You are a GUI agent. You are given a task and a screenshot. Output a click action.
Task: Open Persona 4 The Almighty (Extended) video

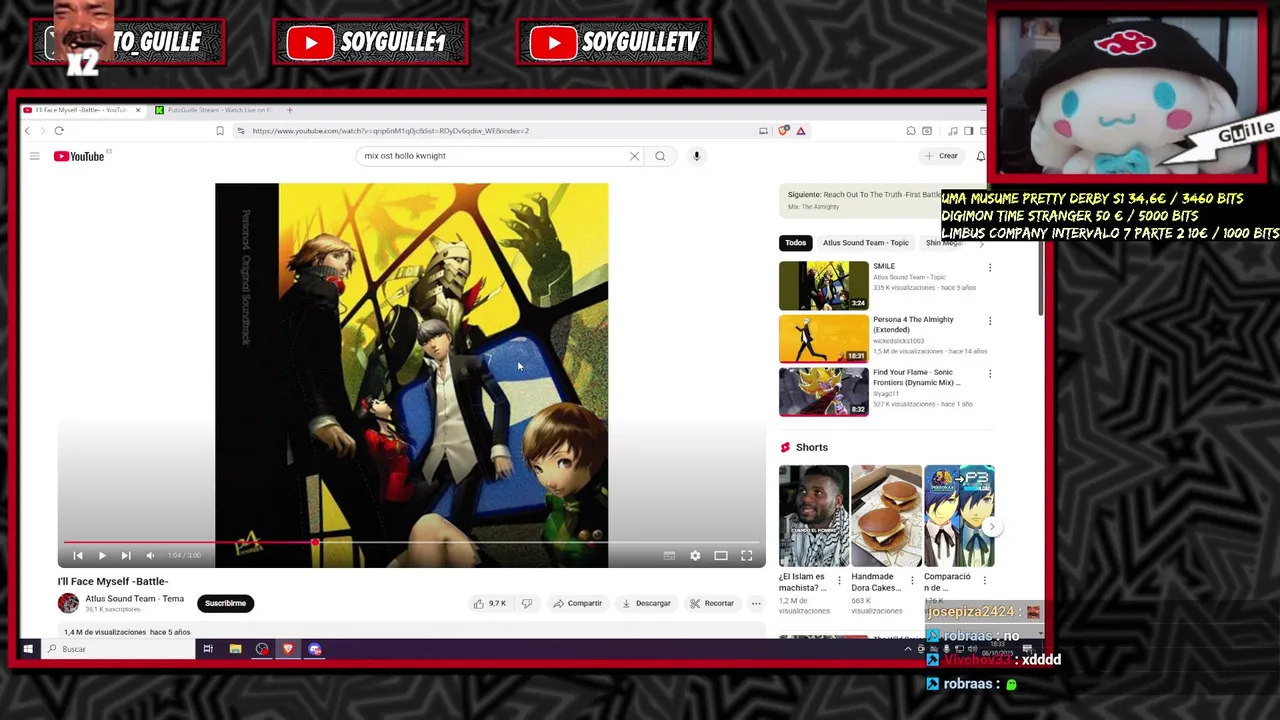click(x=824, y=339)
